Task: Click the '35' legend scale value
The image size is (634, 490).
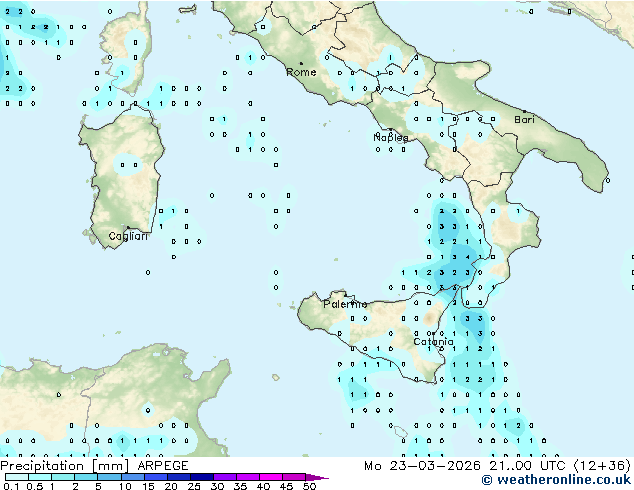Action: point(241,486)
